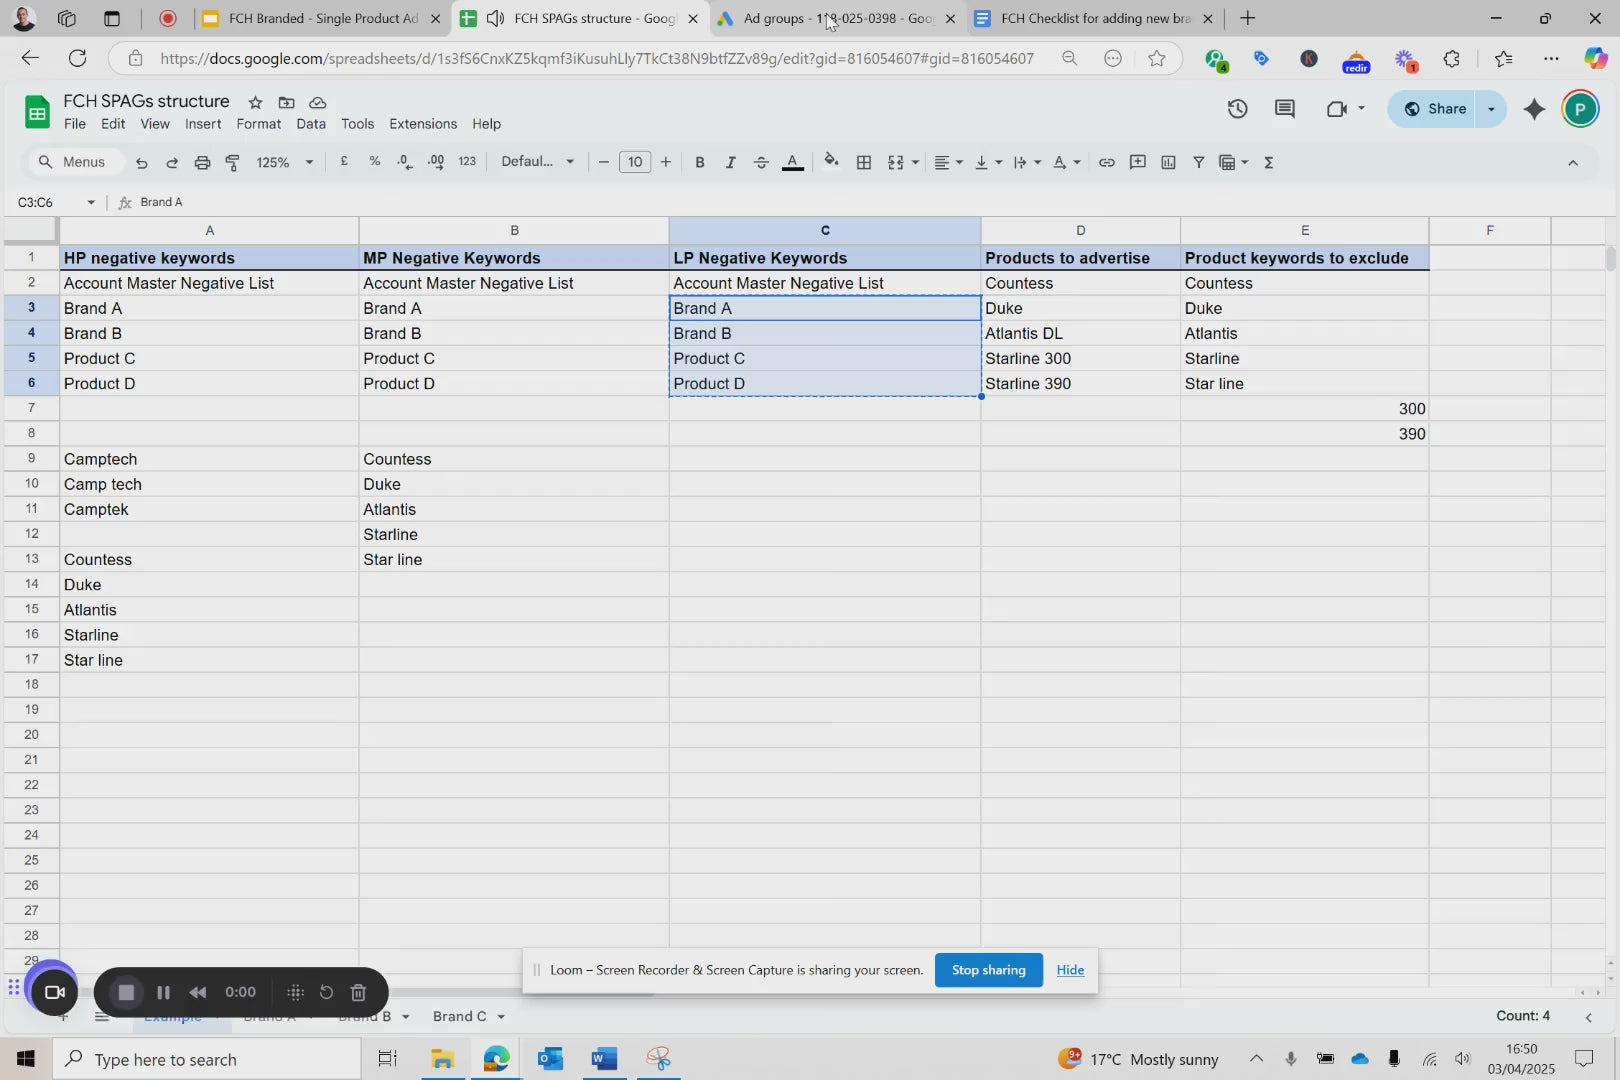
Task: Print the spreadsheet using the printer icon
Action: pyautogui.click(x=202, y=162)
